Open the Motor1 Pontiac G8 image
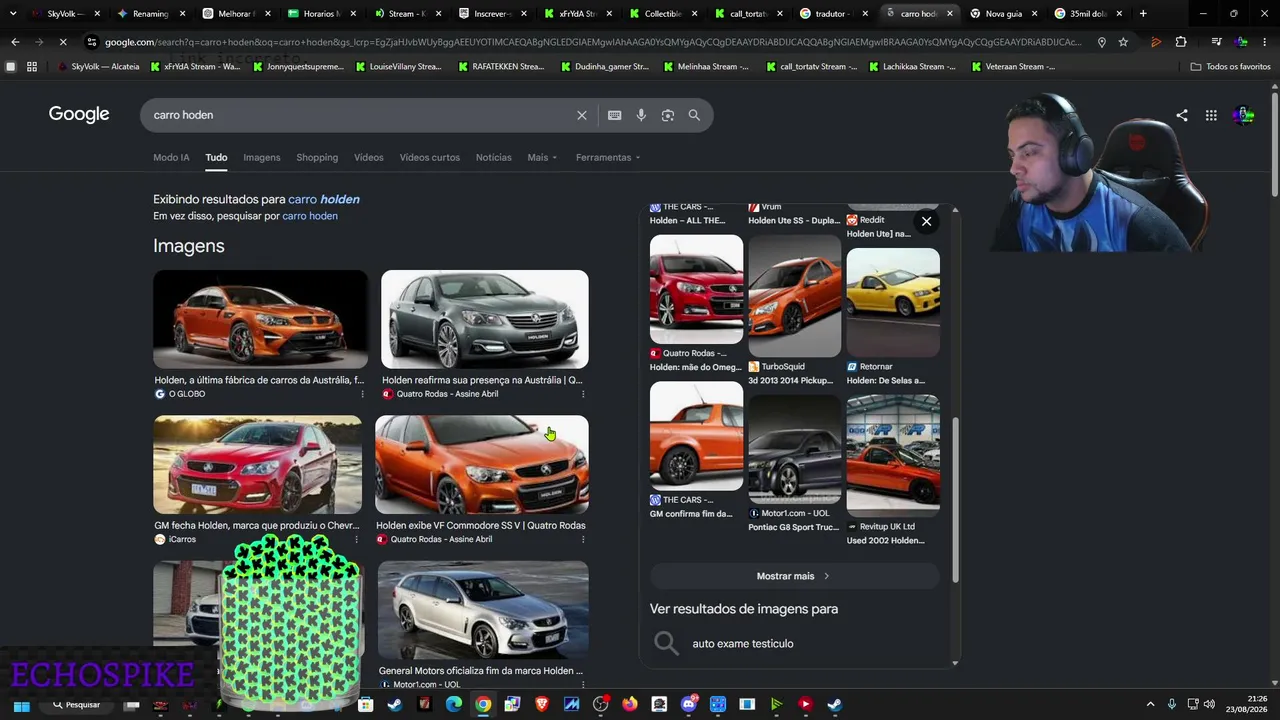This screenshot has height=720, width=1280. tap(795, 449)
